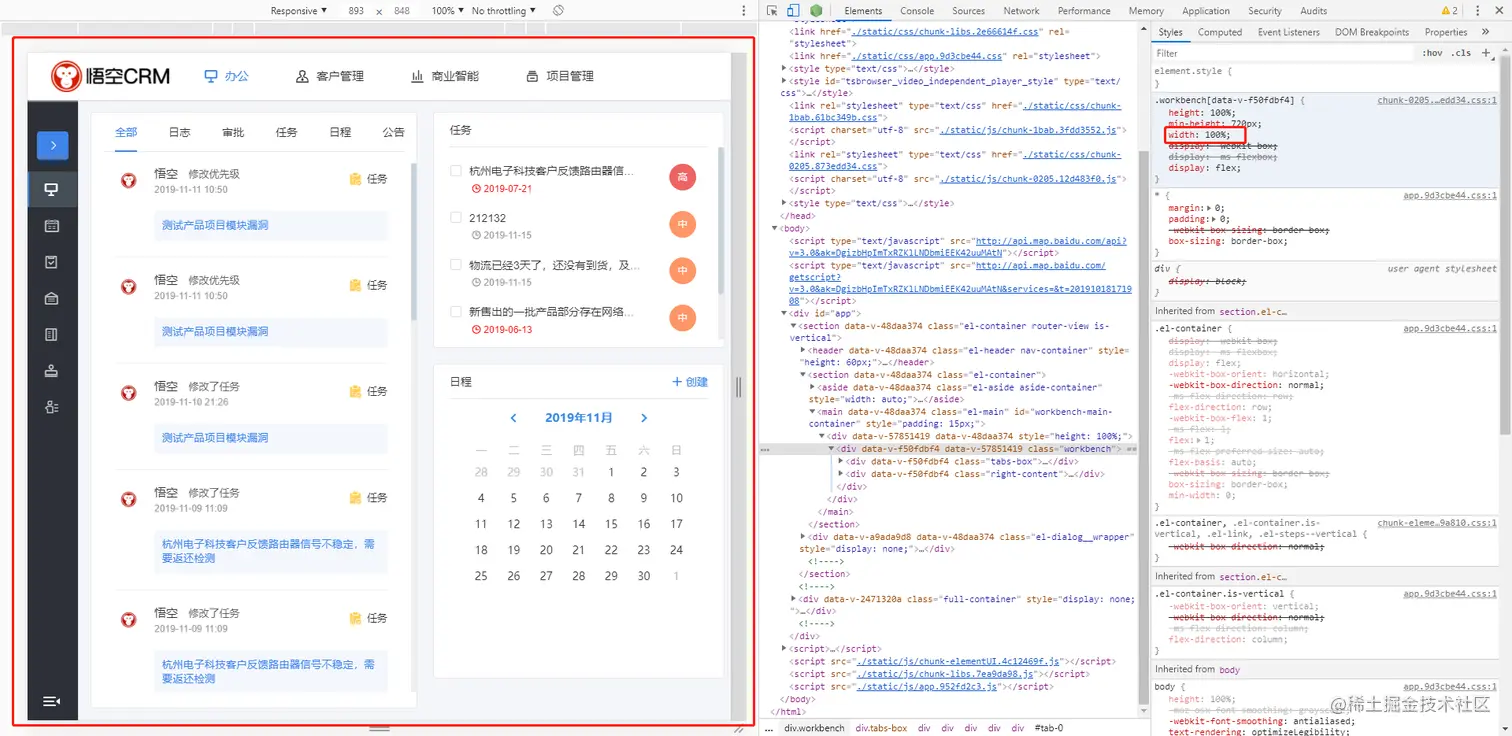The width and height of the screenshot is (1512, 736).
Task: Click the + 创建 schedule button
Action: coord(690,382)
